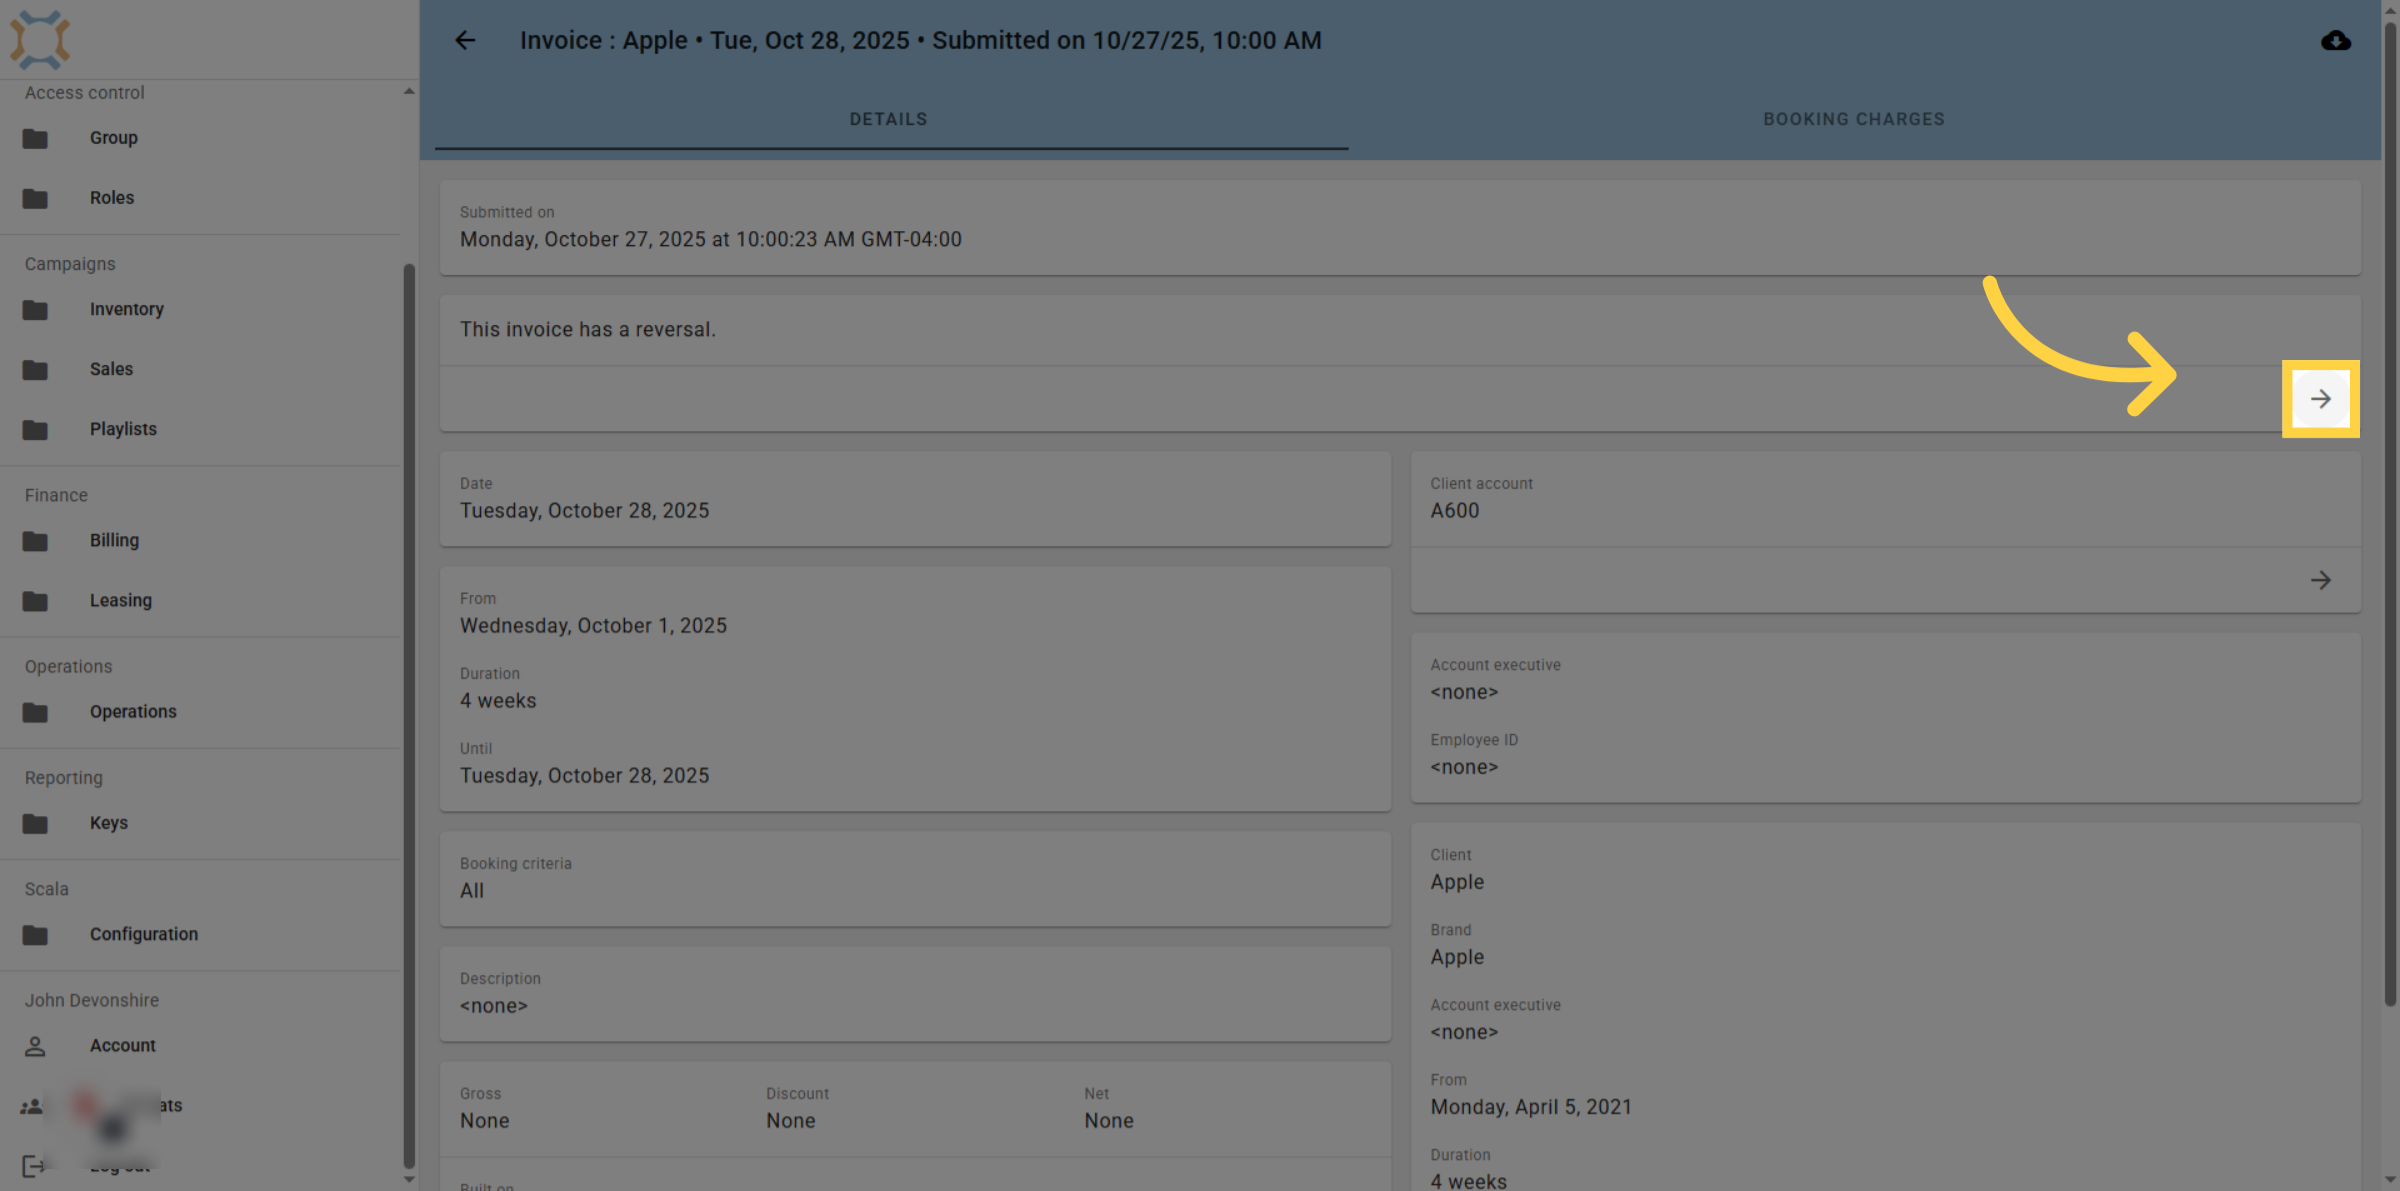Click Date value Tuesday, October 28, 2025
Image resolution: width=2400 pixels, height=1191 pixels.
pyautogui.click(x=584, y=510)
